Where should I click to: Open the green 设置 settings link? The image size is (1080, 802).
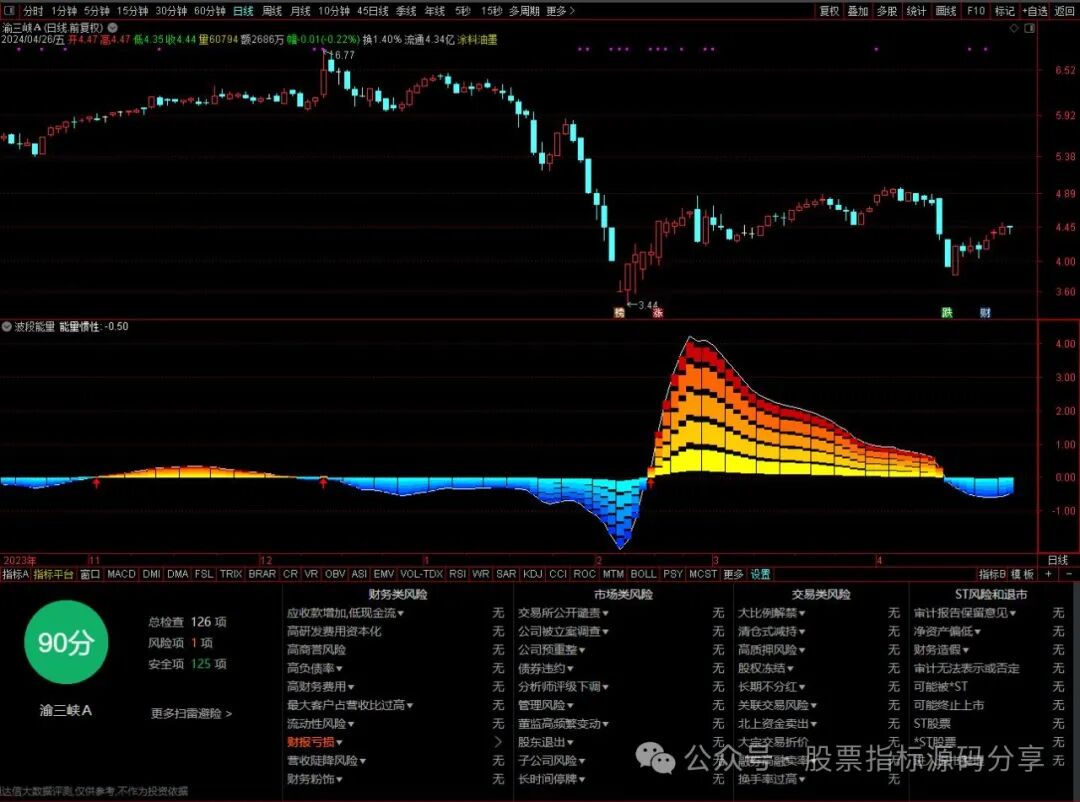pos(760,574)
